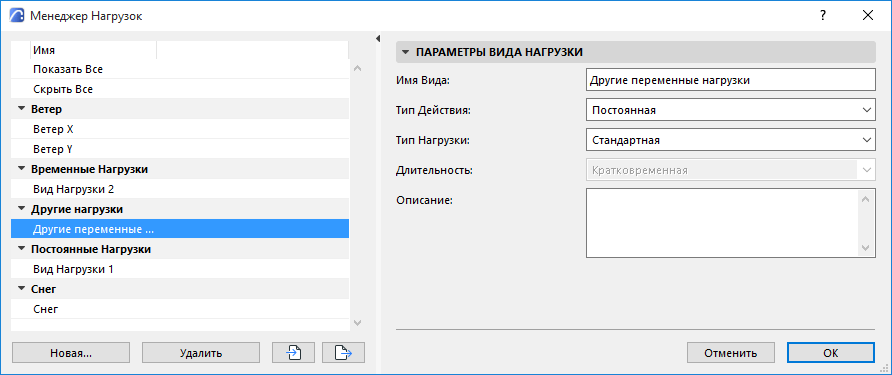Click the import load cases icon button
892x375 pixels.
294,353
